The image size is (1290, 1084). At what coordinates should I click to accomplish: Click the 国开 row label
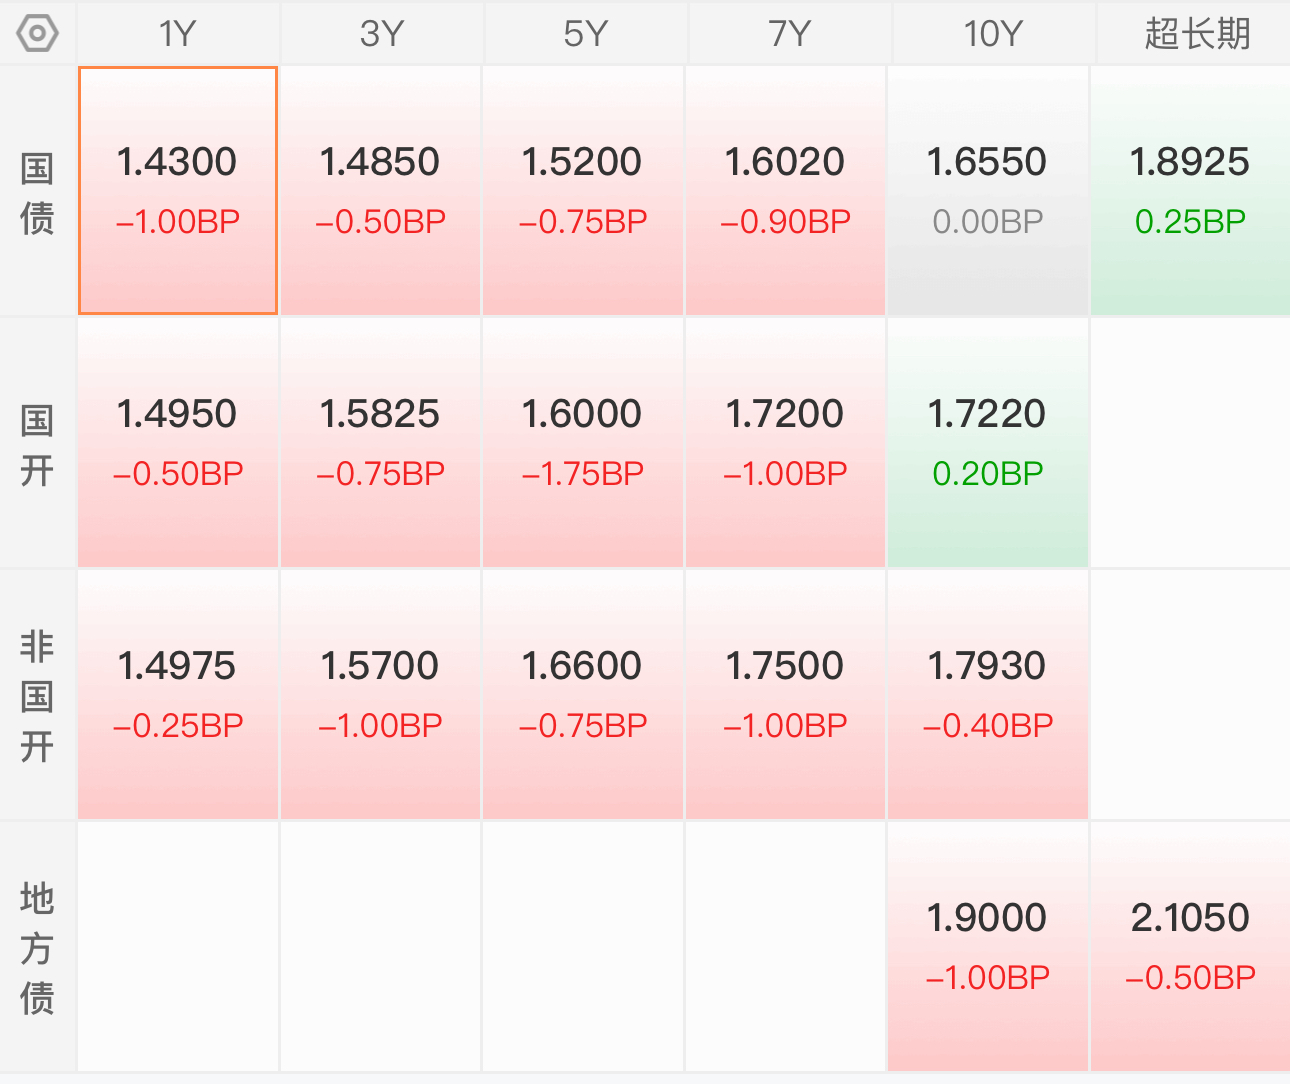(x=37, y=445)
